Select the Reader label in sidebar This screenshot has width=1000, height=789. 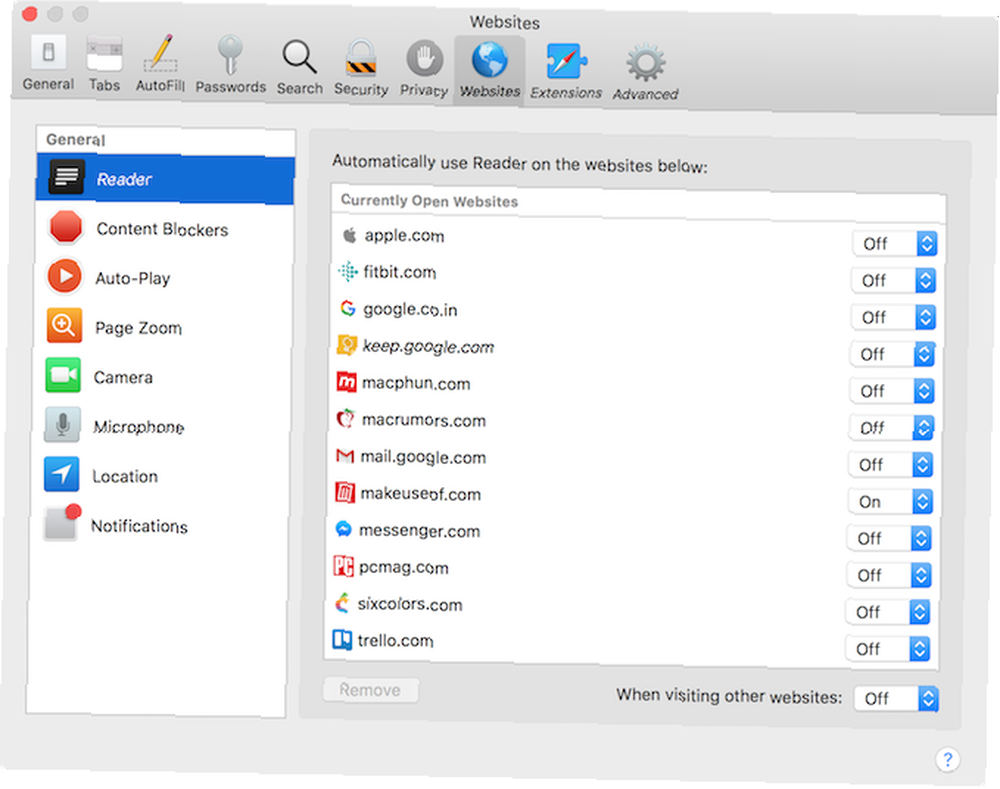[x=124, y=179]
